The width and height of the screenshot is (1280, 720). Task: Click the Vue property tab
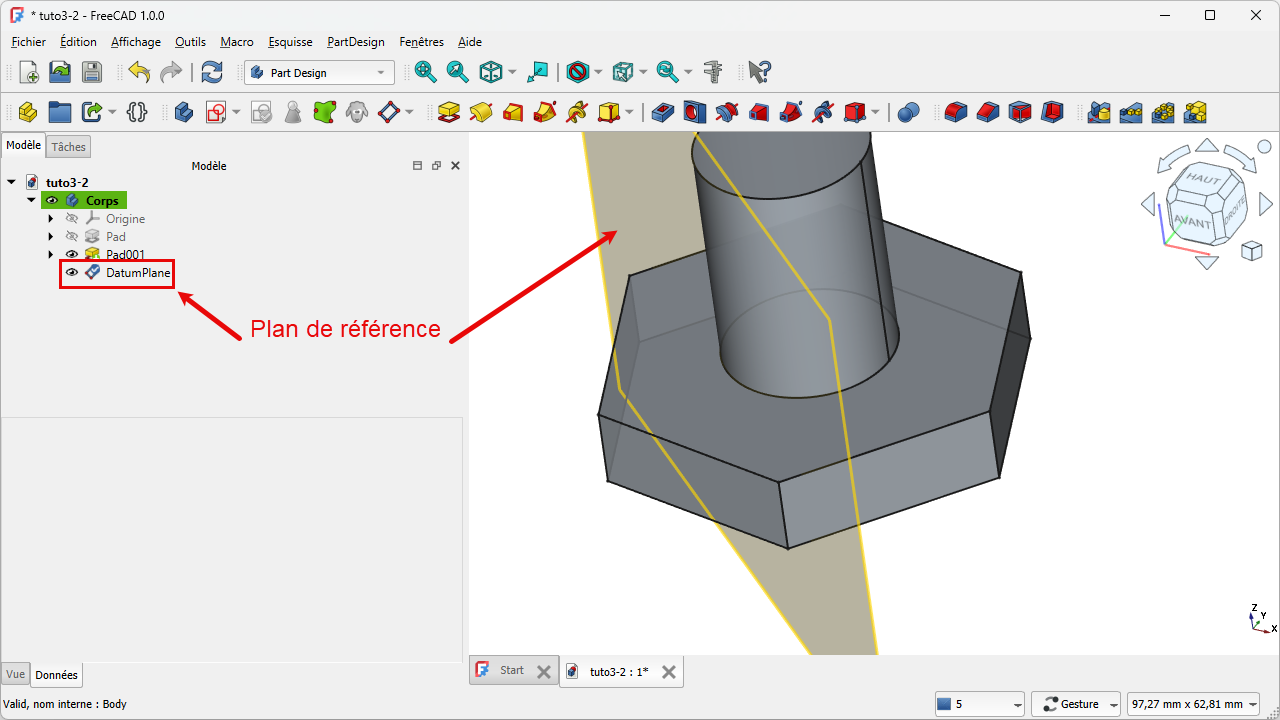(x=15, y=675)
